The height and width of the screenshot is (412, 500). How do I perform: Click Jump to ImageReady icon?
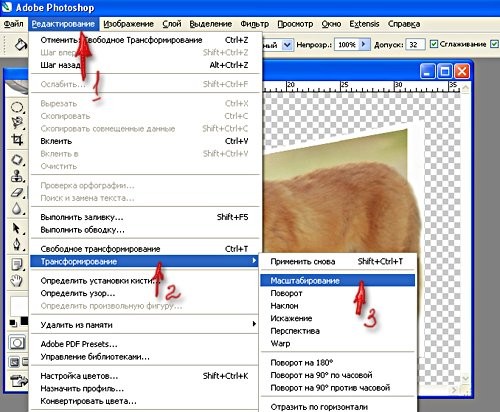point(19,380)
